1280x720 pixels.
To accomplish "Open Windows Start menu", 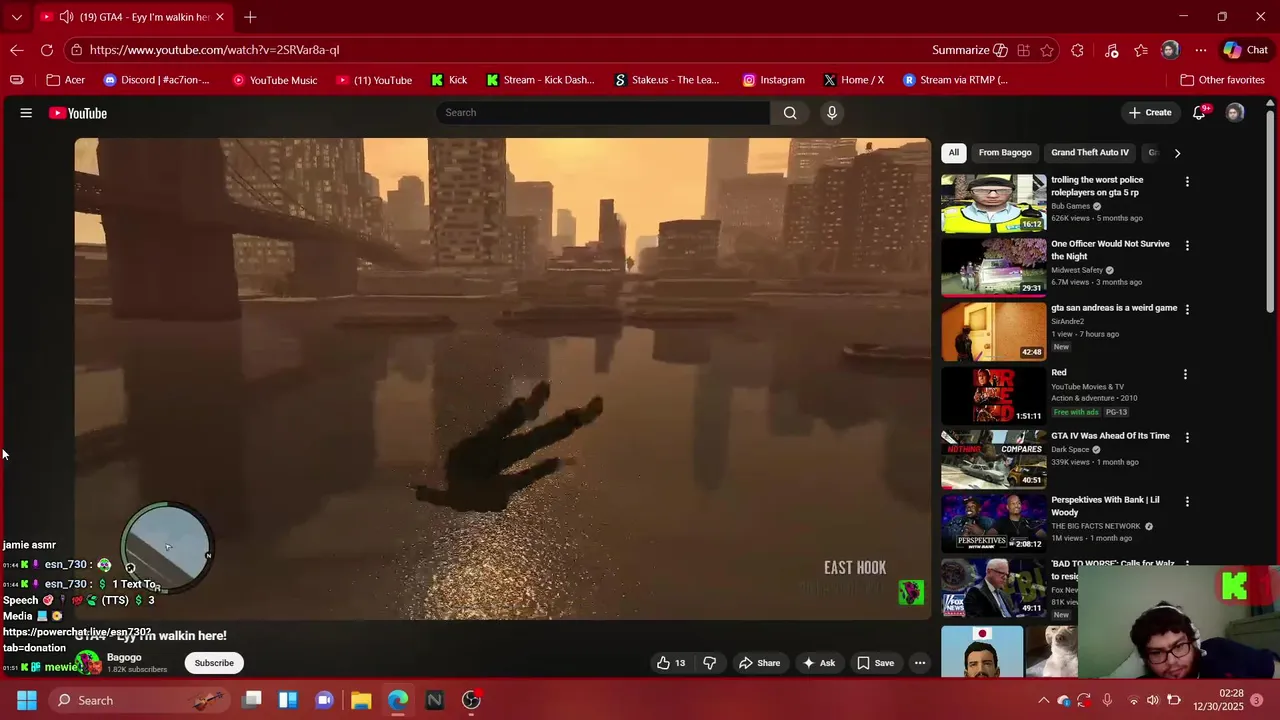I will pos(27,700).
